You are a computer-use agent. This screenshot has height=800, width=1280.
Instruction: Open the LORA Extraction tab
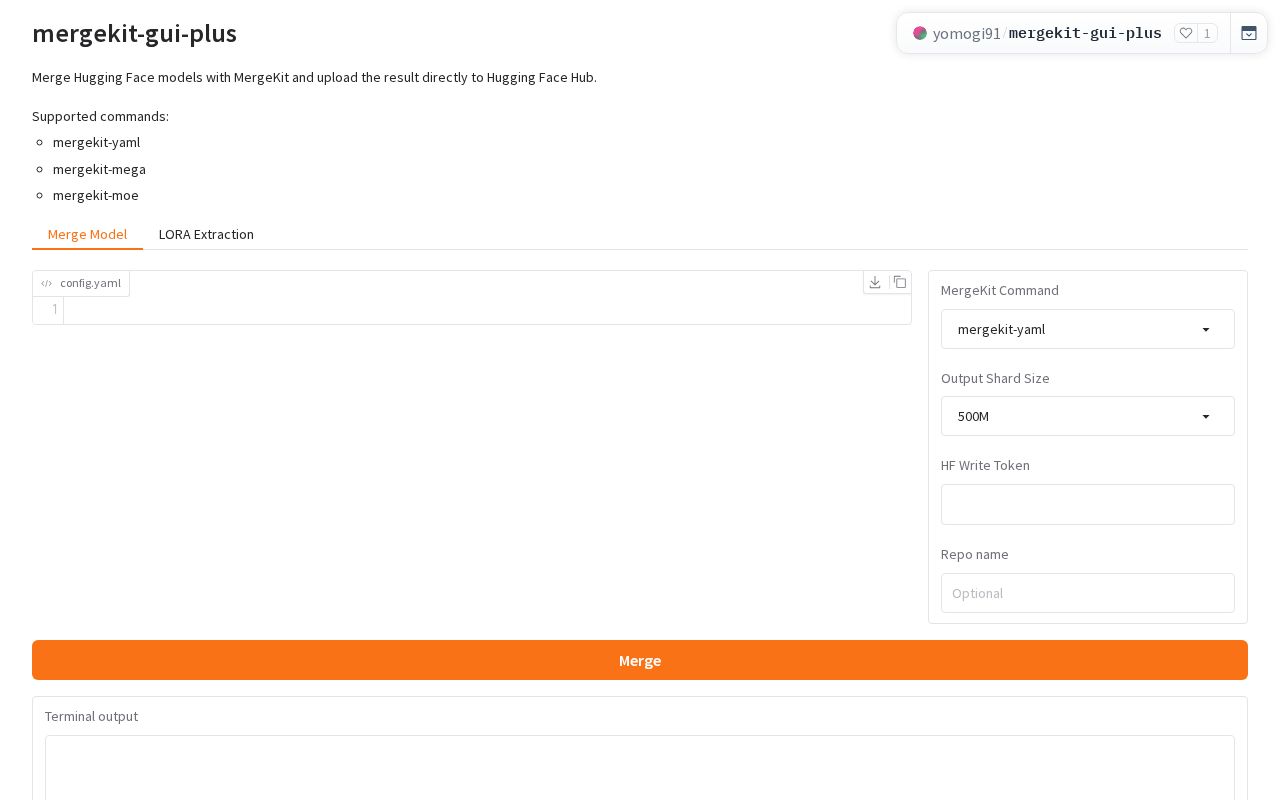click(206, 234)
